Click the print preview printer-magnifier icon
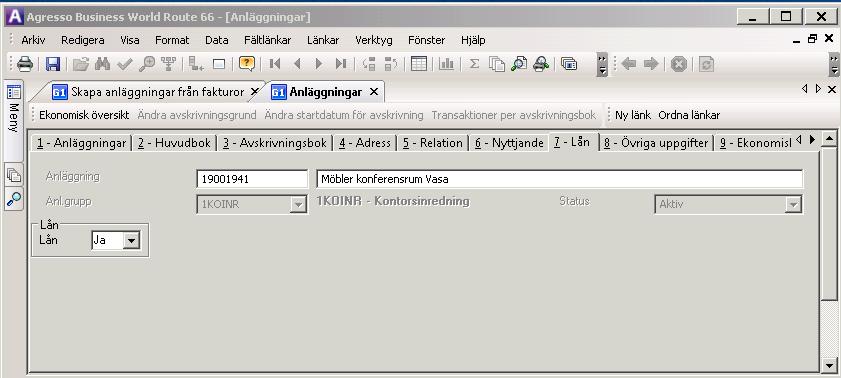This screenshot has width=841, height=378. [x=541, y=64]
